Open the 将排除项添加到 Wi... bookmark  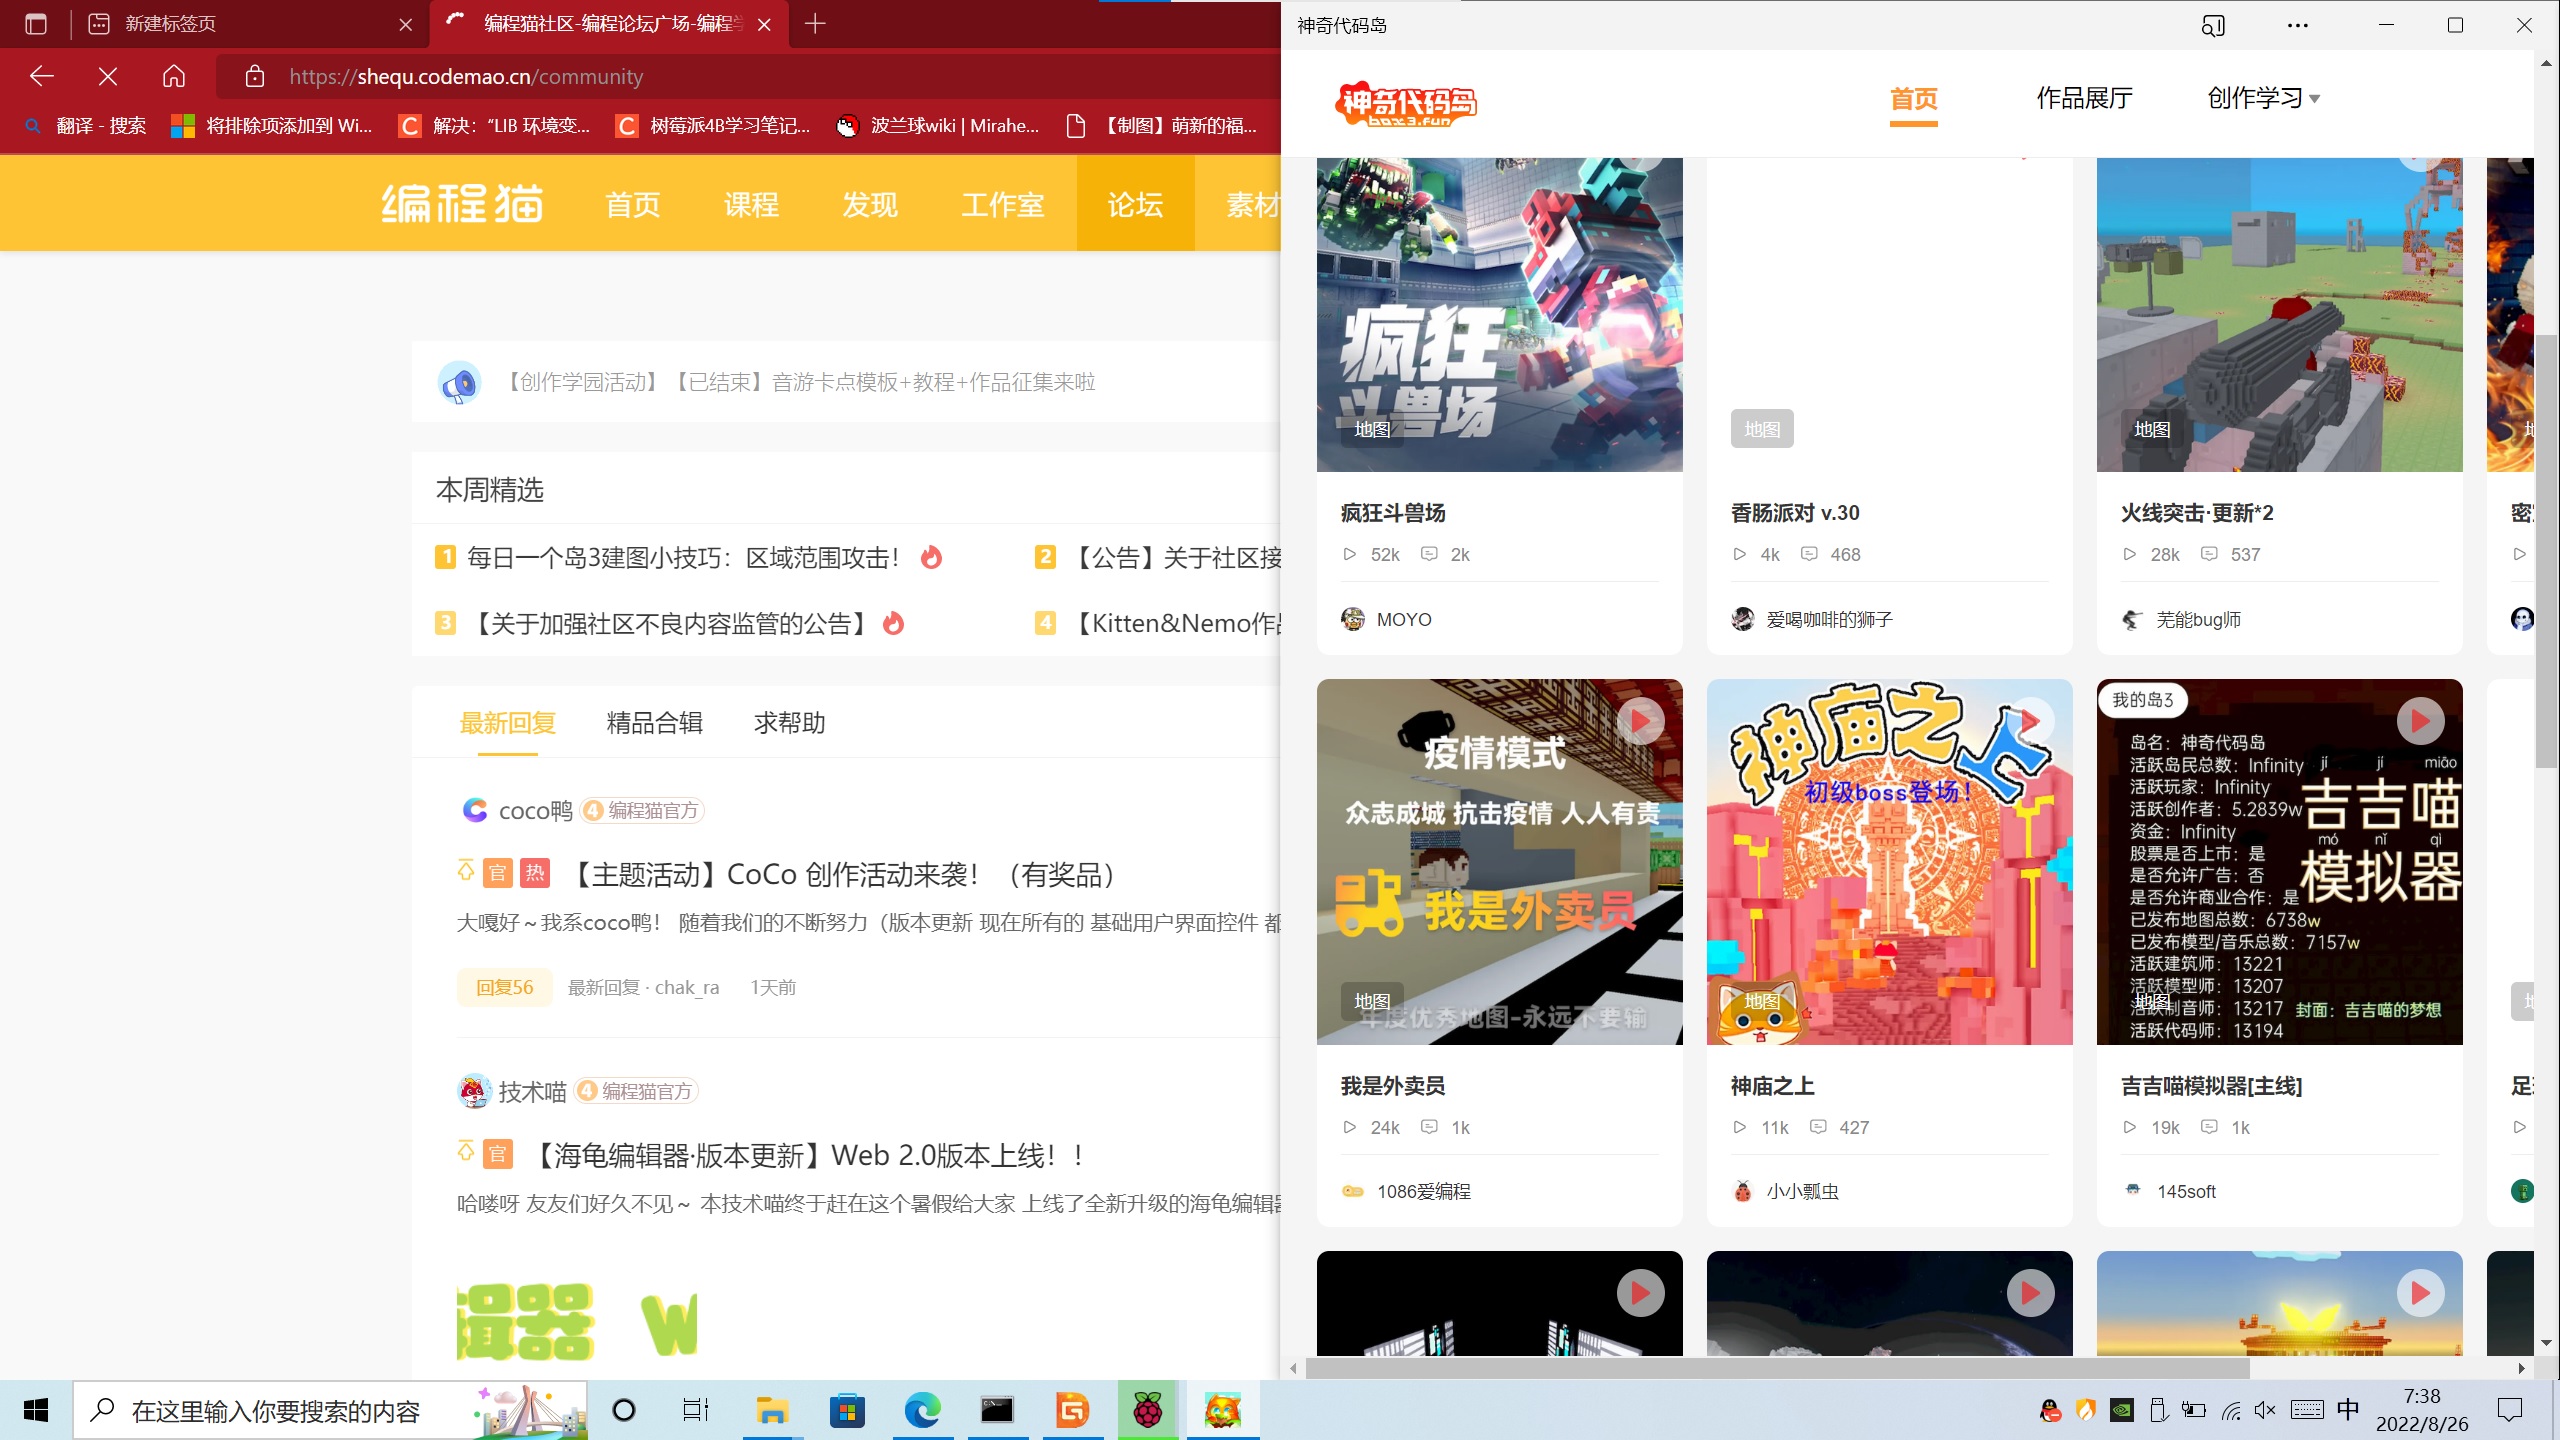(x=272, y=126)
